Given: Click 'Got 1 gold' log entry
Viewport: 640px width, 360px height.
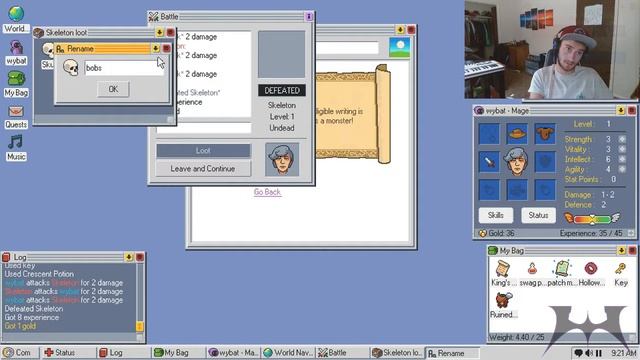Looking at the screenshot, I should click(20, 326).
